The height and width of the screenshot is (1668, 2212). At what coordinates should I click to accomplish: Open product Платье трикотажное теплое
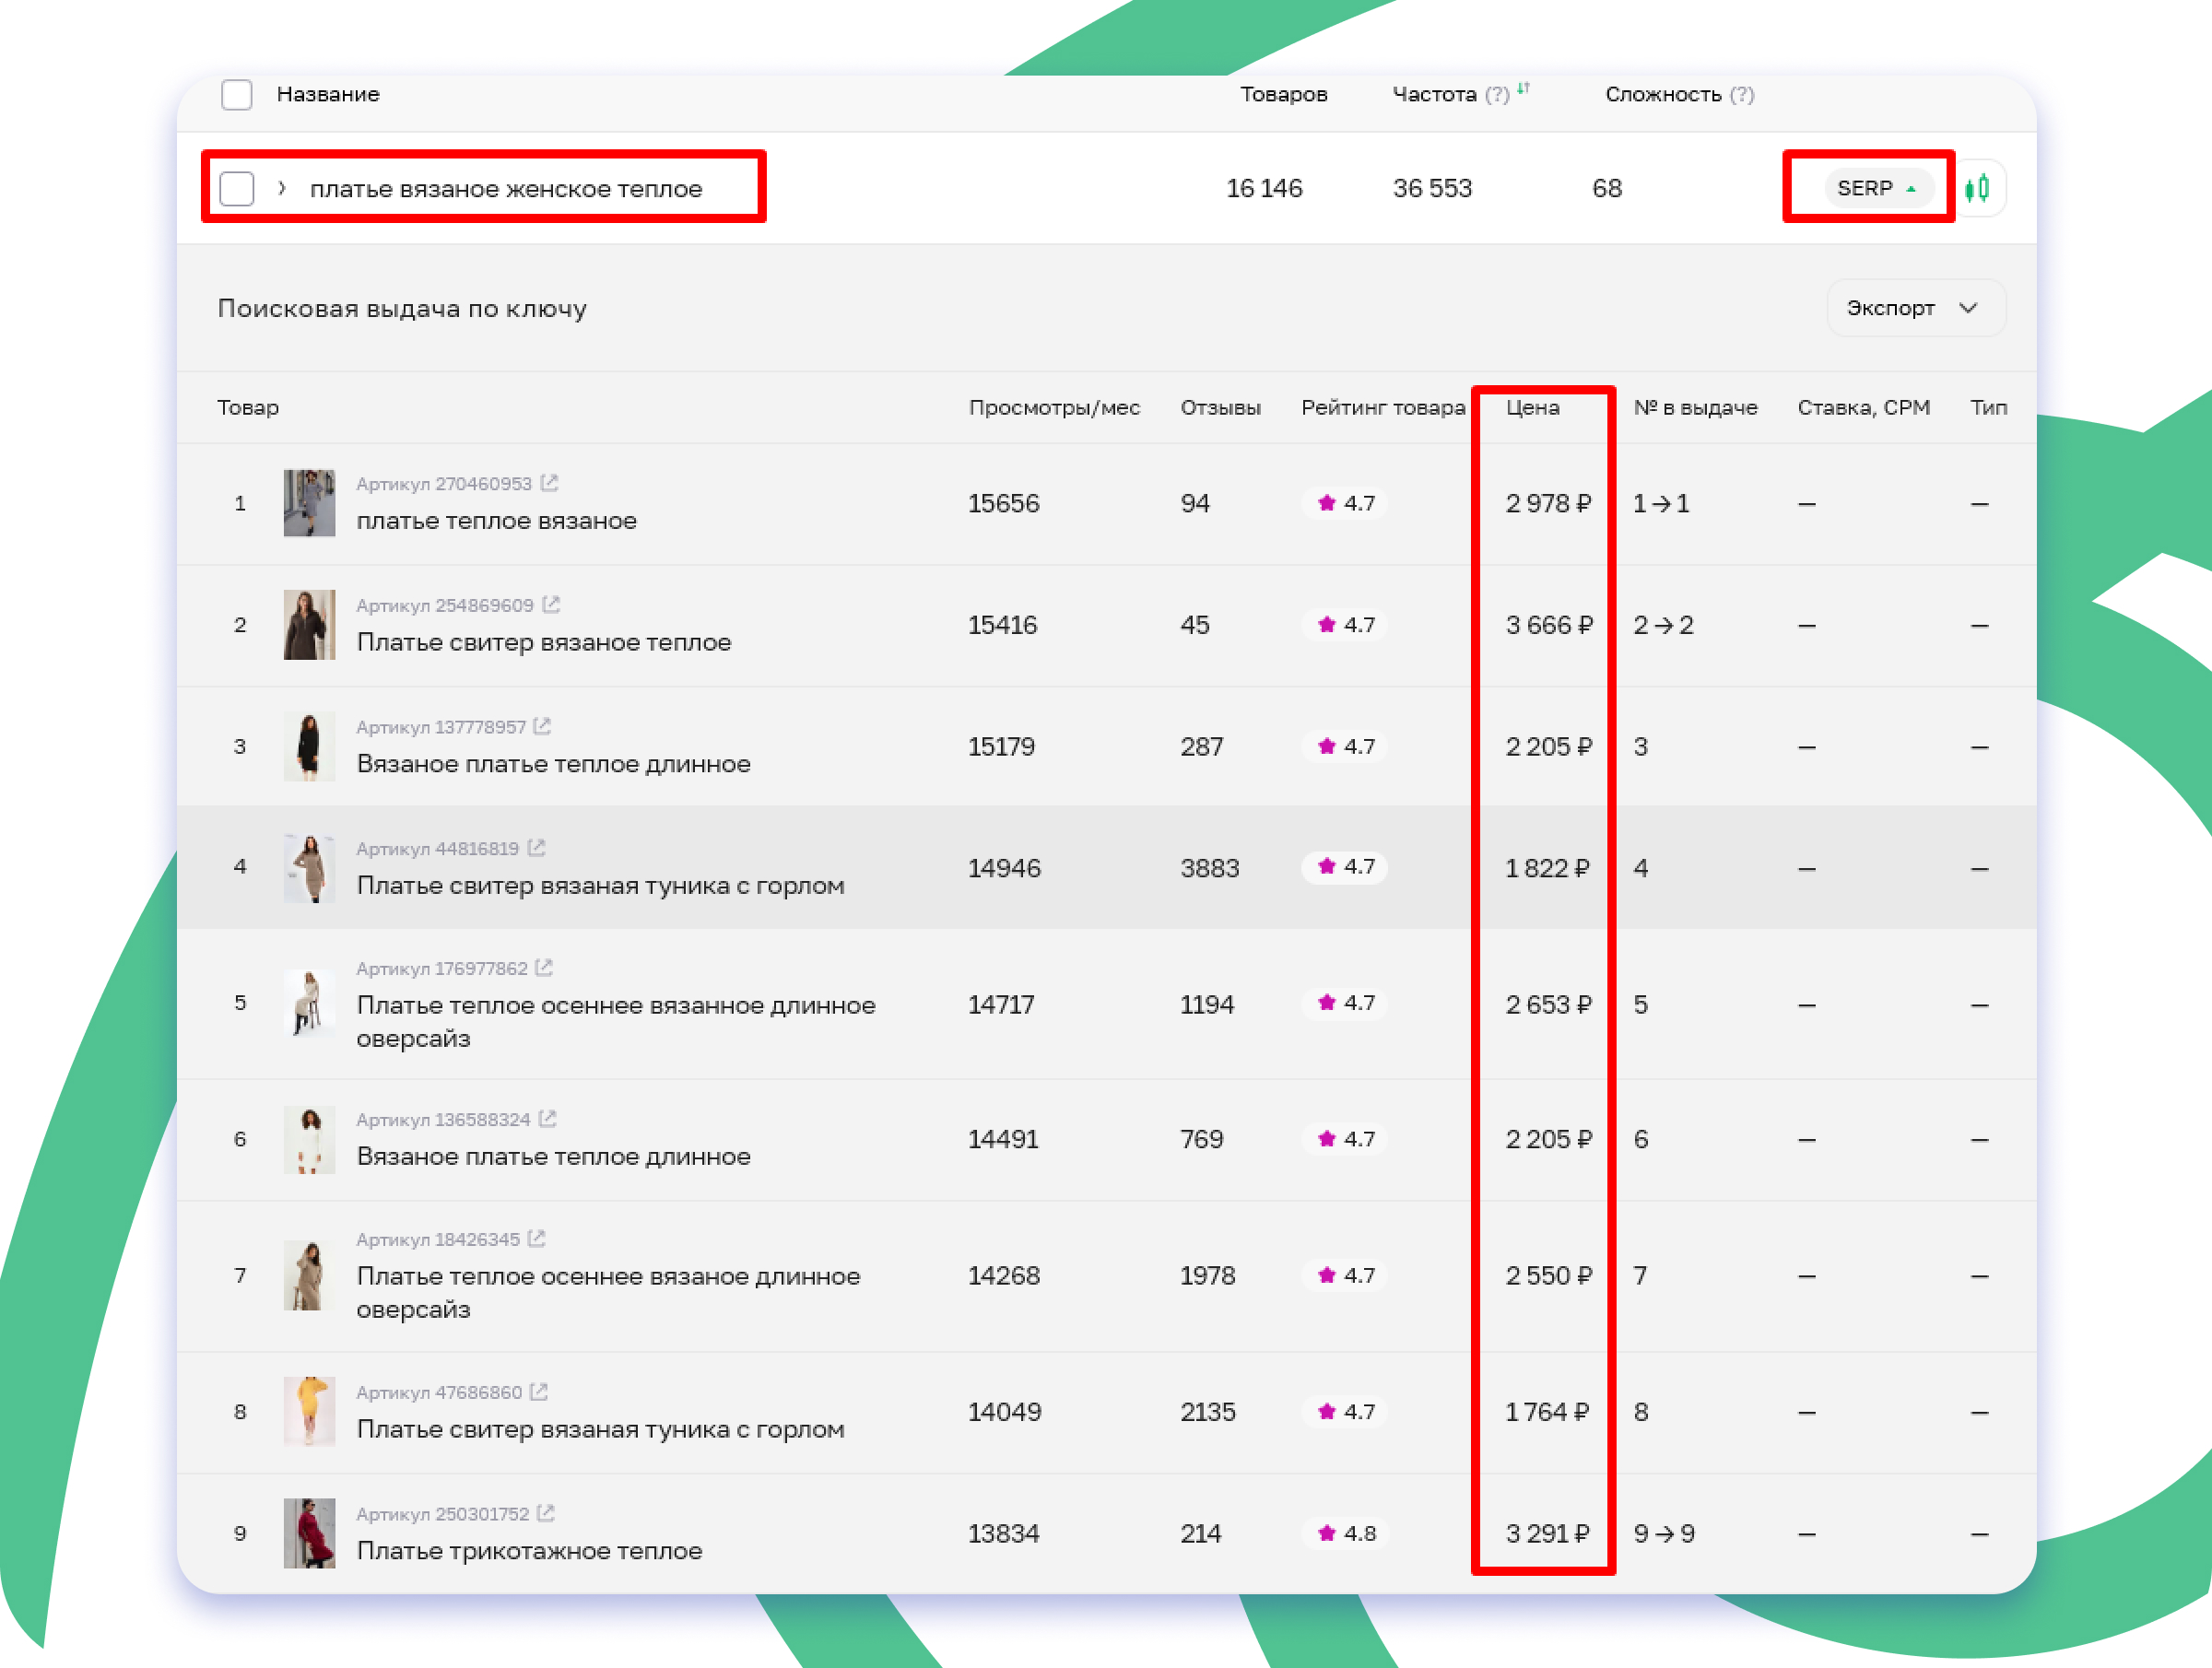[x=529, y=1551]
